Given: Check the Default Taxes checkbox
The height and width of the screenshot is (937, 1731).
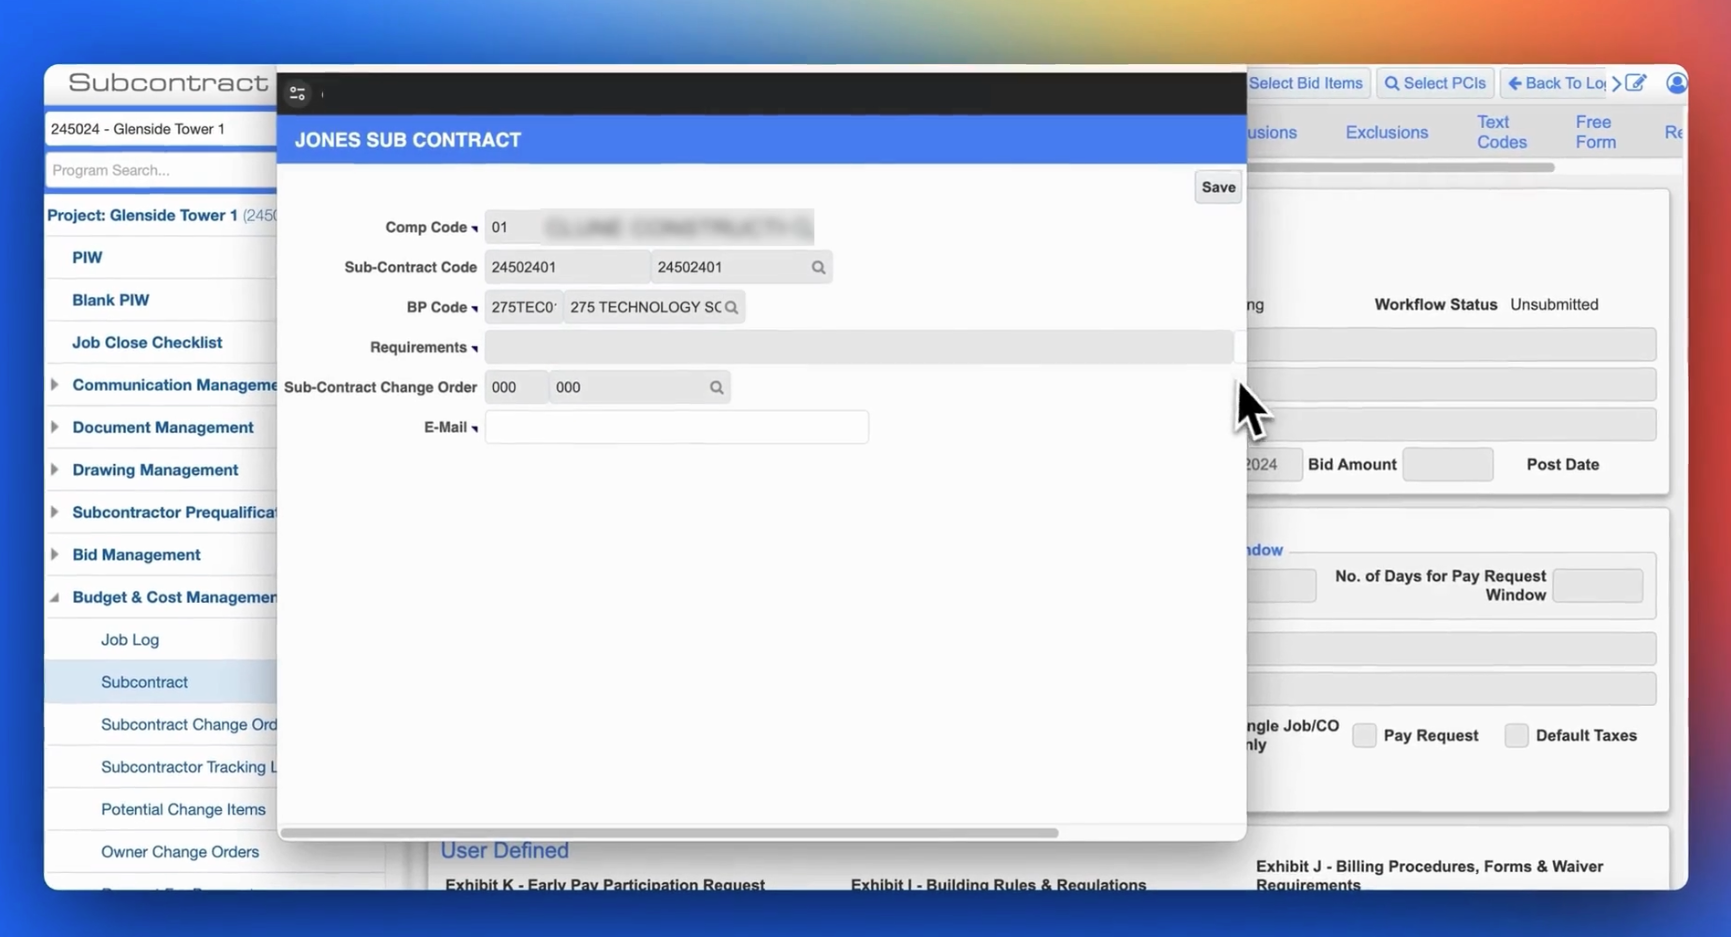Looking at the screenshot, I should 1516,735.
